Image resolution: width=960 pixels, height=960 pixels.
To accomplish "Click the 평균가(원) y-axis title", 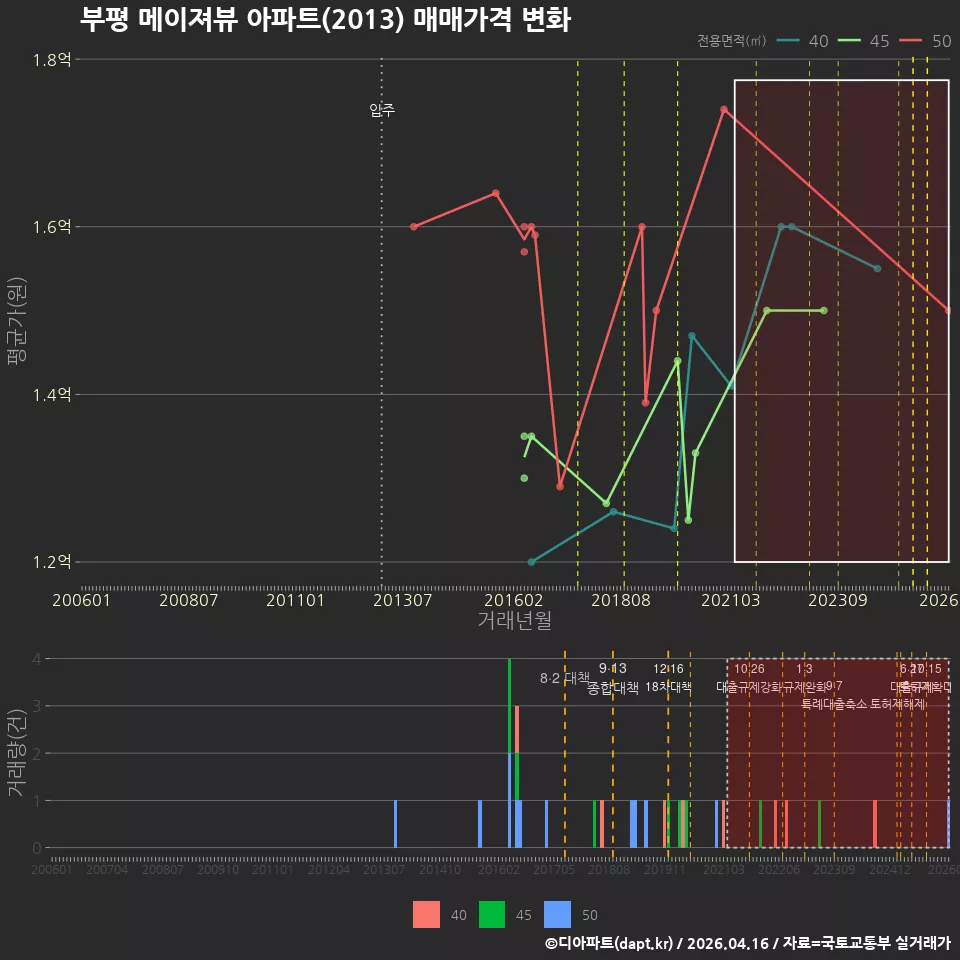I will click(17, 321).
